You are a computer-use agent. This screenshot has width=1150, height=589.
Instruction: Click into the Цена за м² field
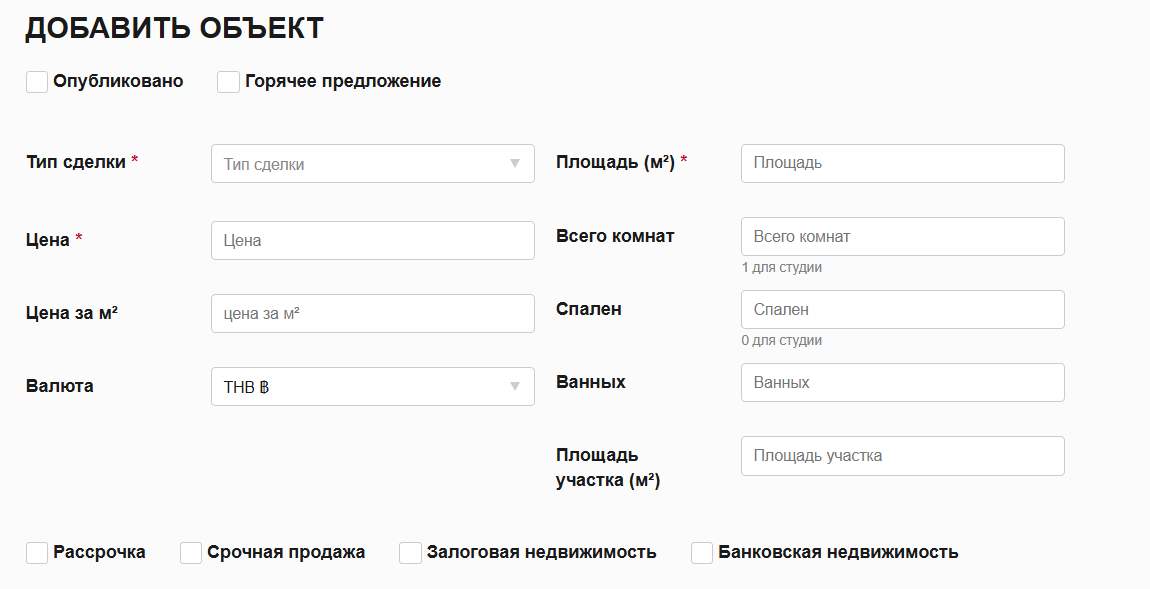tap(372, 313)
